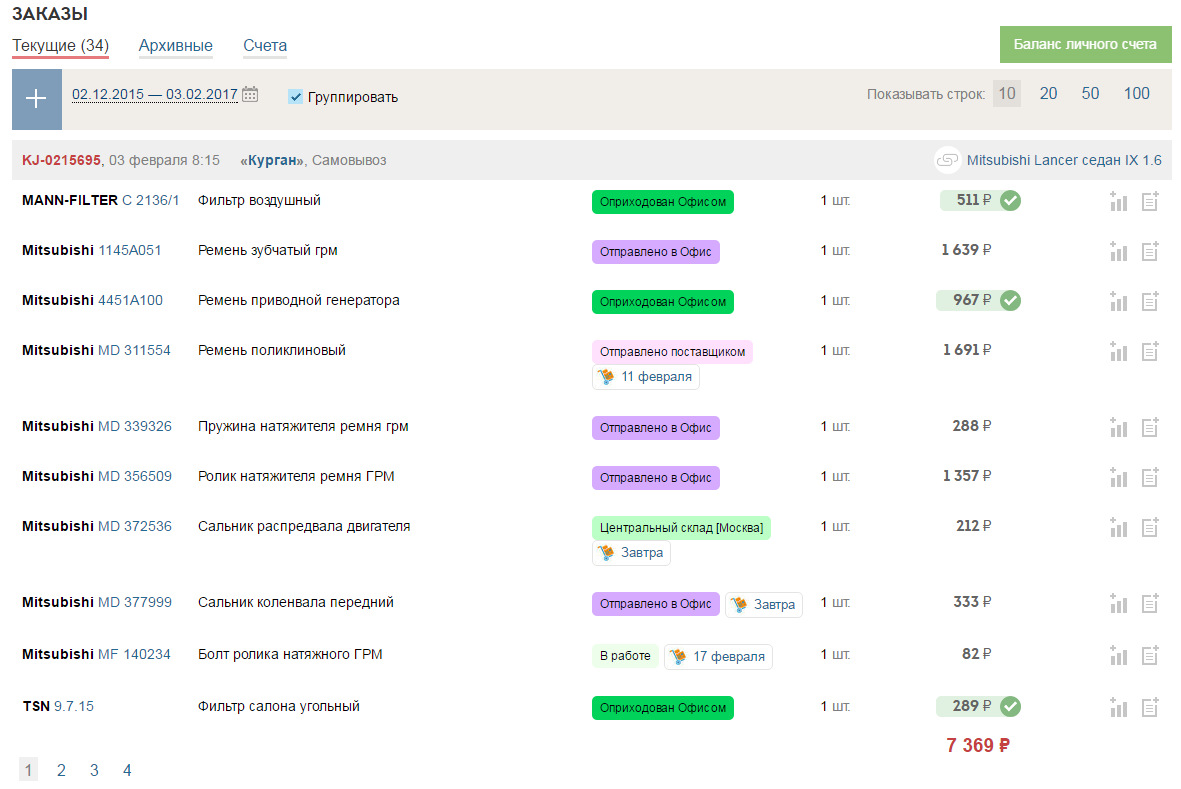
Task: Open part number MD 372536 link
Action: [x=135, y=526]
